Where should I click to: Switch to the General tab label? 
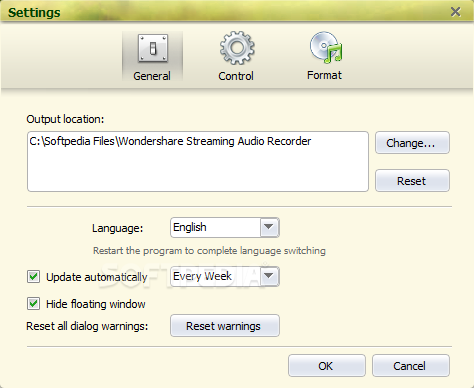[152, 76]
